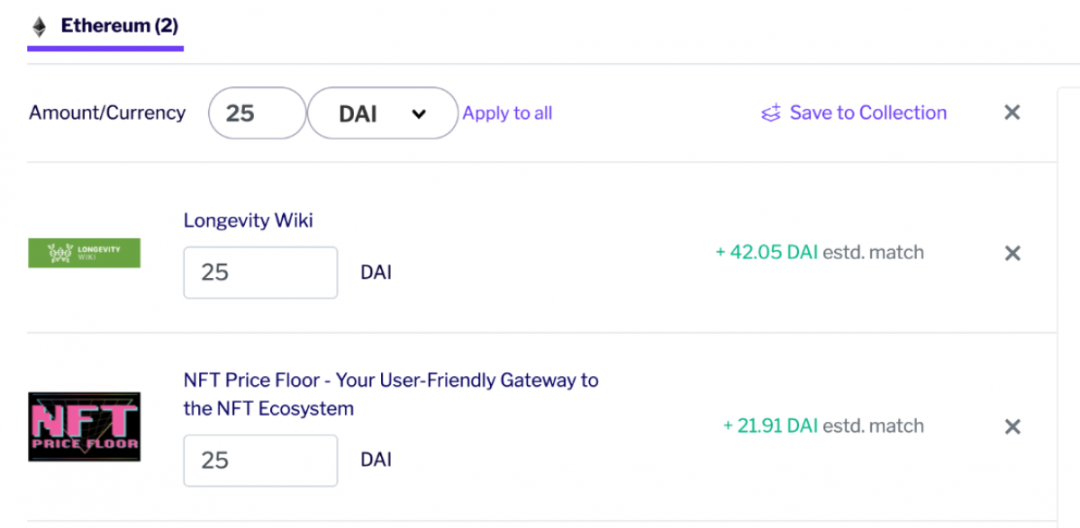Focus the Longevity Wiki amount field
1080x528 pixels.
coord(260,272)
